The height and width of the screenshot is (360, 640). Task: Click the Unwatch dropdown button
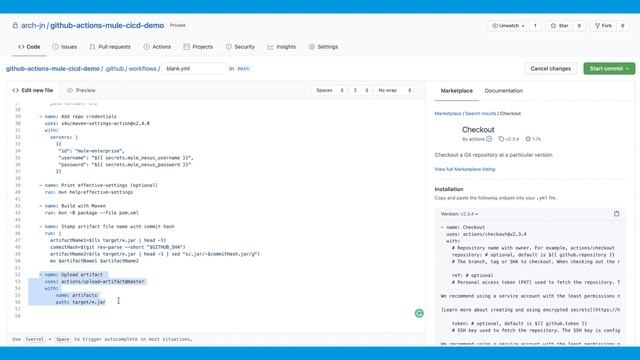coord(508,26)
